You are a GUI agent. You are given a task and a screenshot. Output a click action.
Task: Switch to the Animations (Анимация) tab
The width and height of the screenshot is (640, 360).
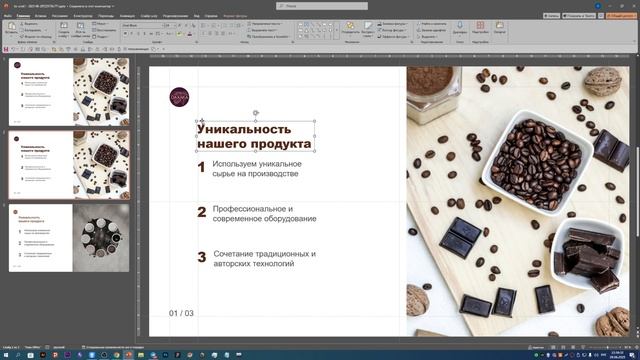127,16
